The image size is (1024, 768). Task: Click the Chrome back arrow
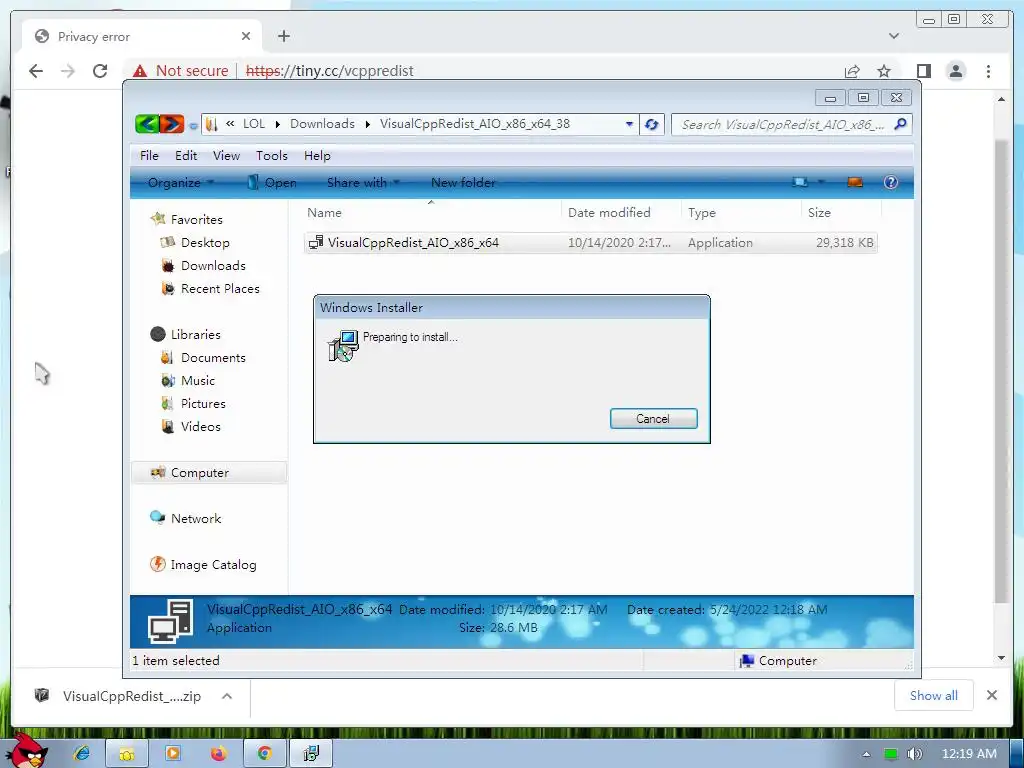click(x=36, y=71)
